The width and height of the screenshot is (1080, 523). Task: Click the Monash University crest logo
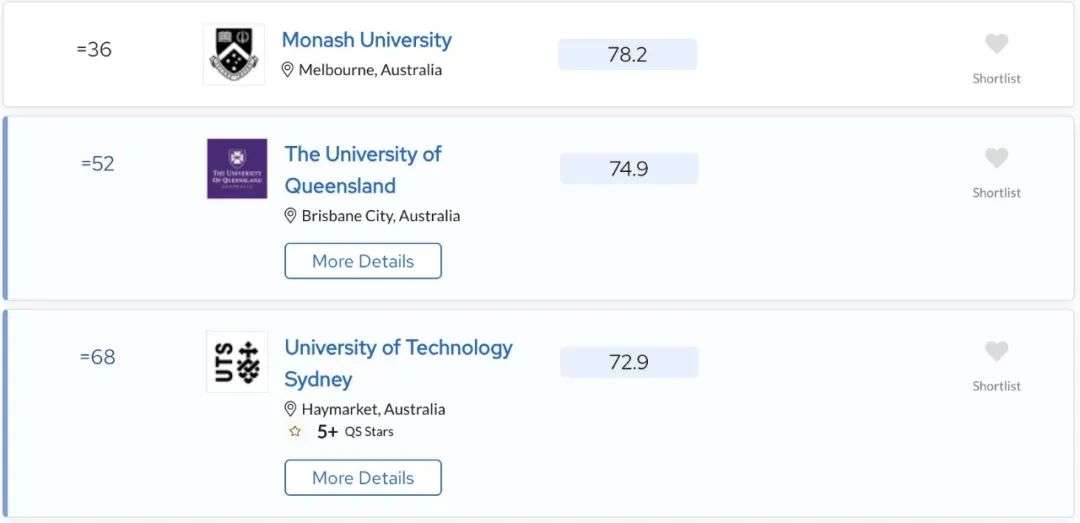[x=234, y=54]
